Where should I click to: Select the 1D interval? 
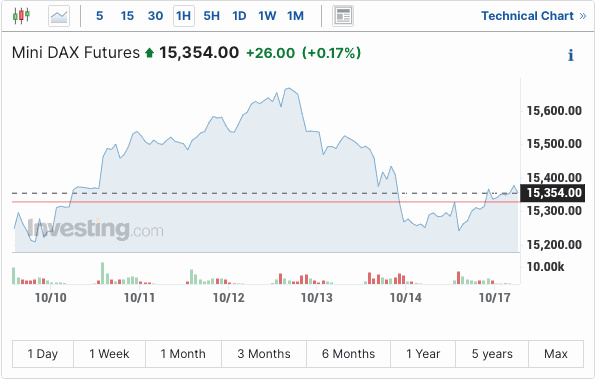[x=239, y=16]
